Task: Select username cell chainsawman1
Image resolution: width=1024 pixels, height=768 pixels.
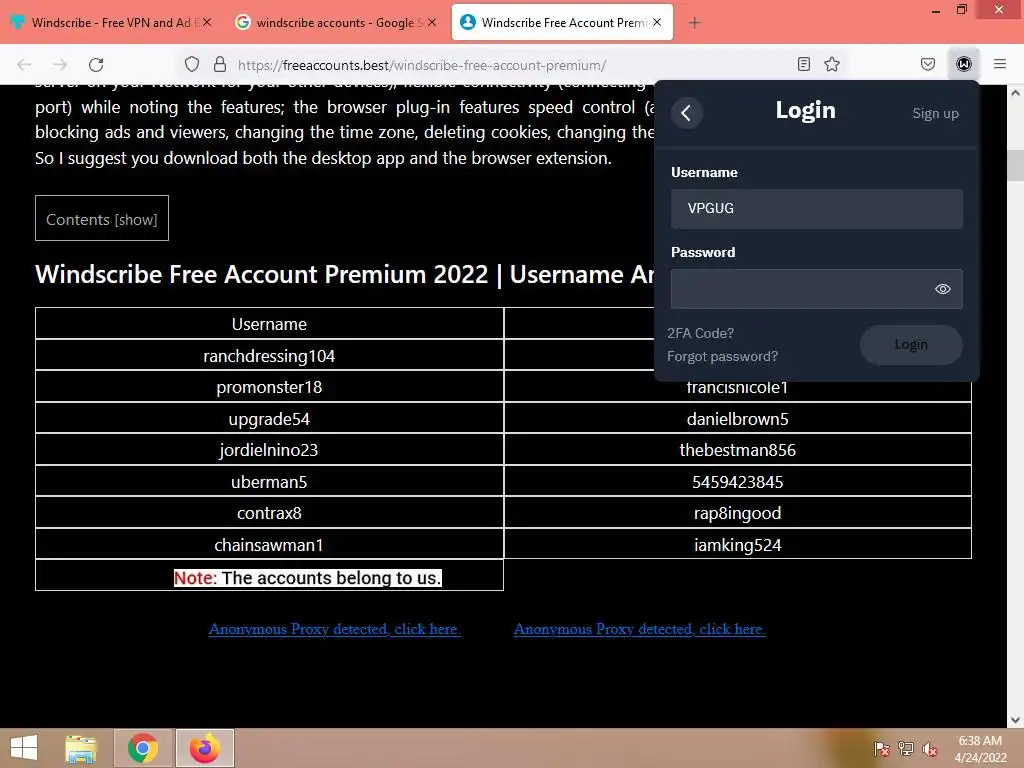Action: 269,545
